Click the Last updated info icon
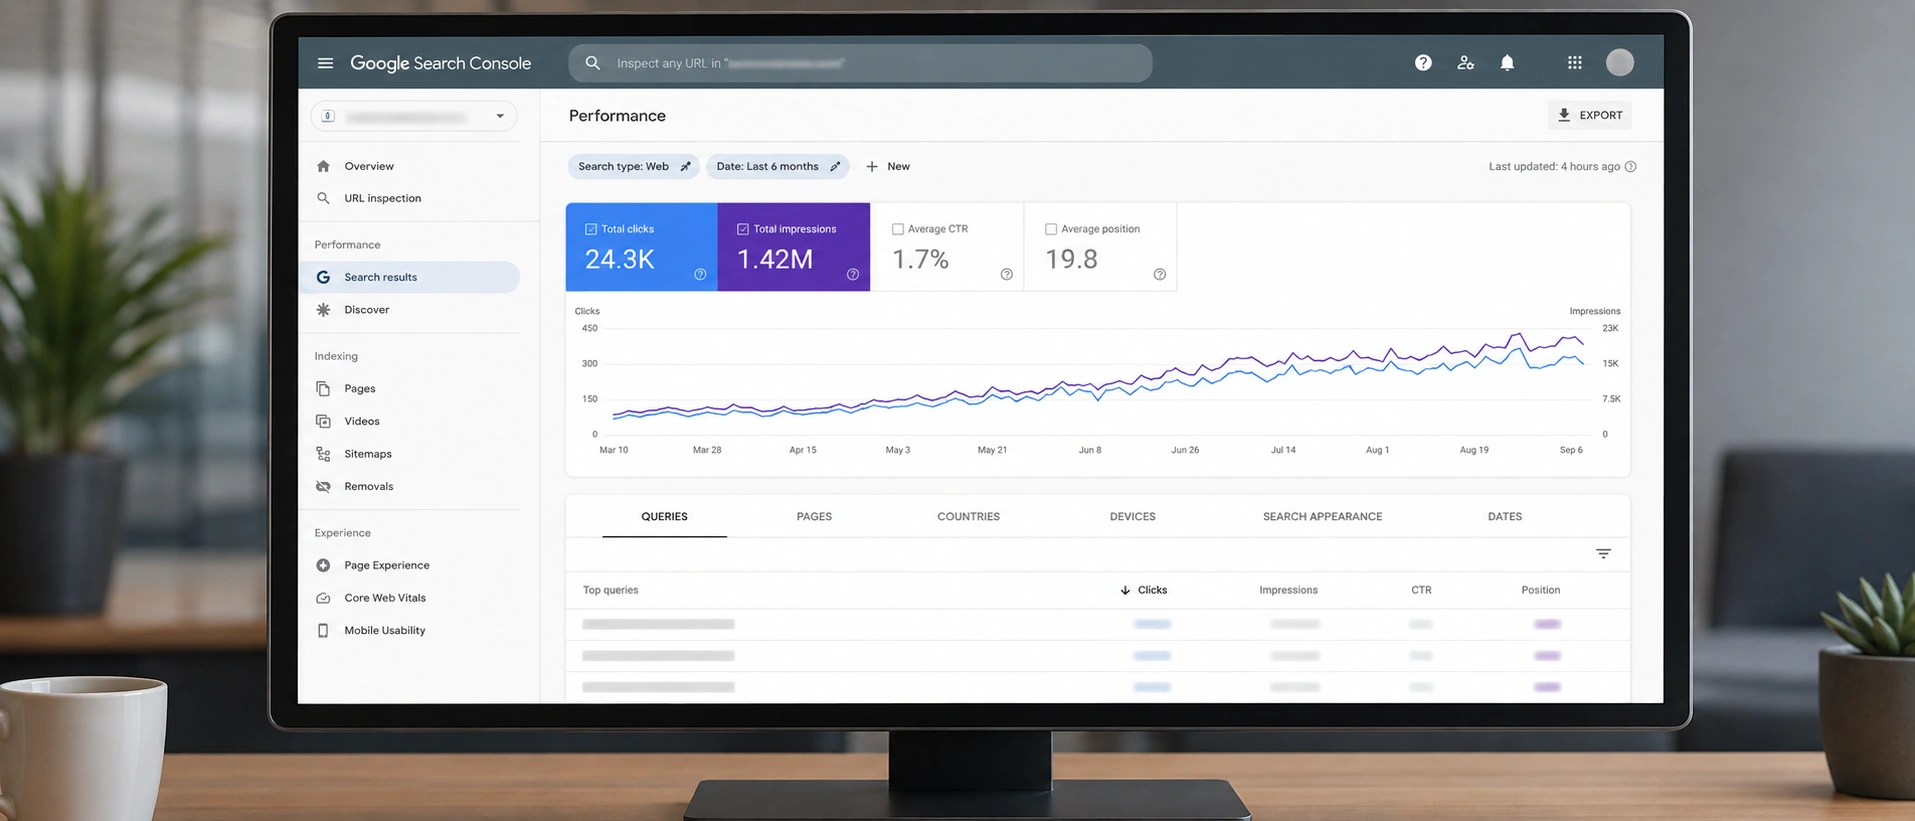This screenshot has height=821, width=1915. point(1631,167)
